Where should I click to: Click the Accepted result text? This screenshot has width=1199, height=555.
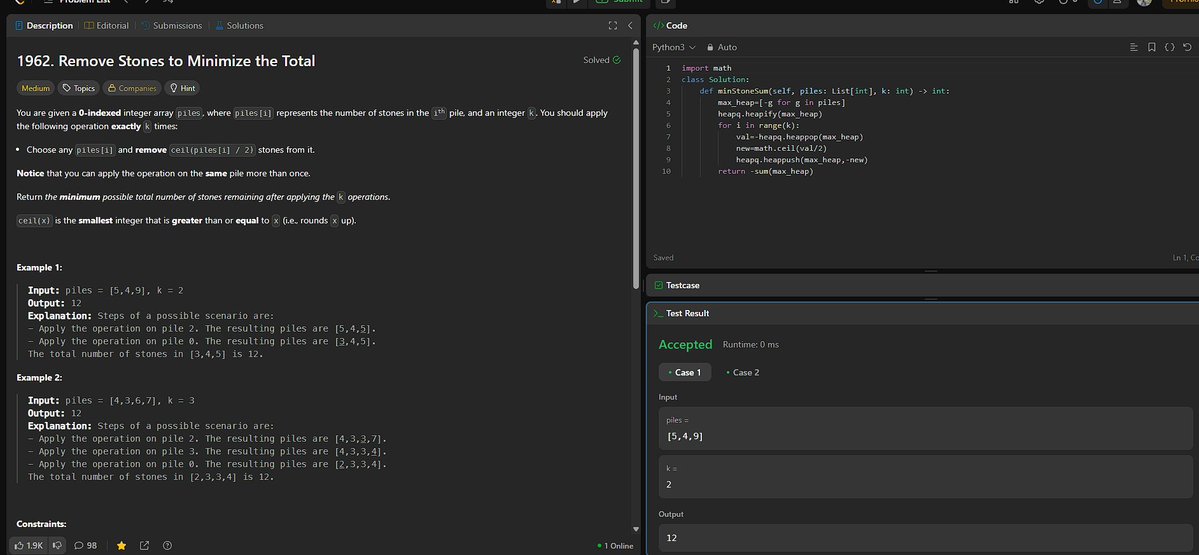pyautogui.click(x=685, y=345)
